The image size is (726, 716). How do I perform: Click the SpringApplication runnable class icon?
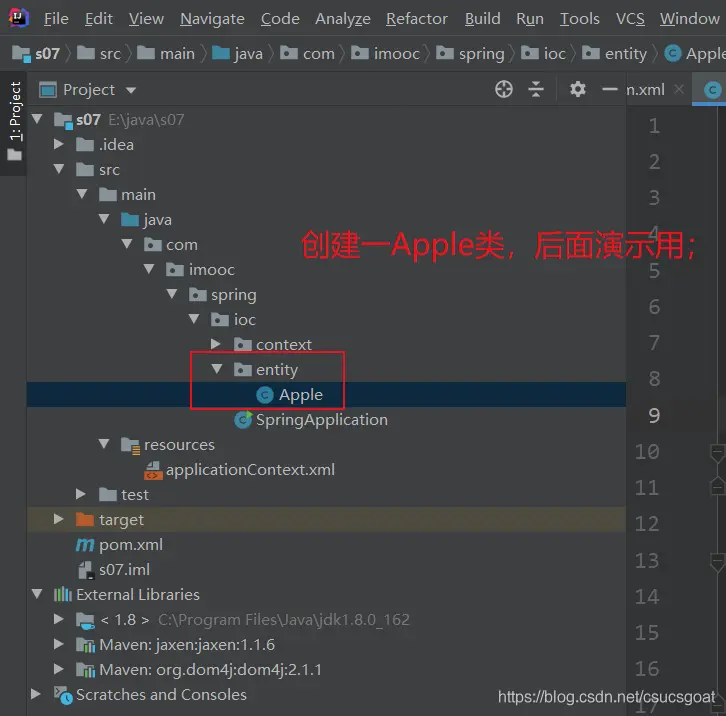click(x=243, y=420)
